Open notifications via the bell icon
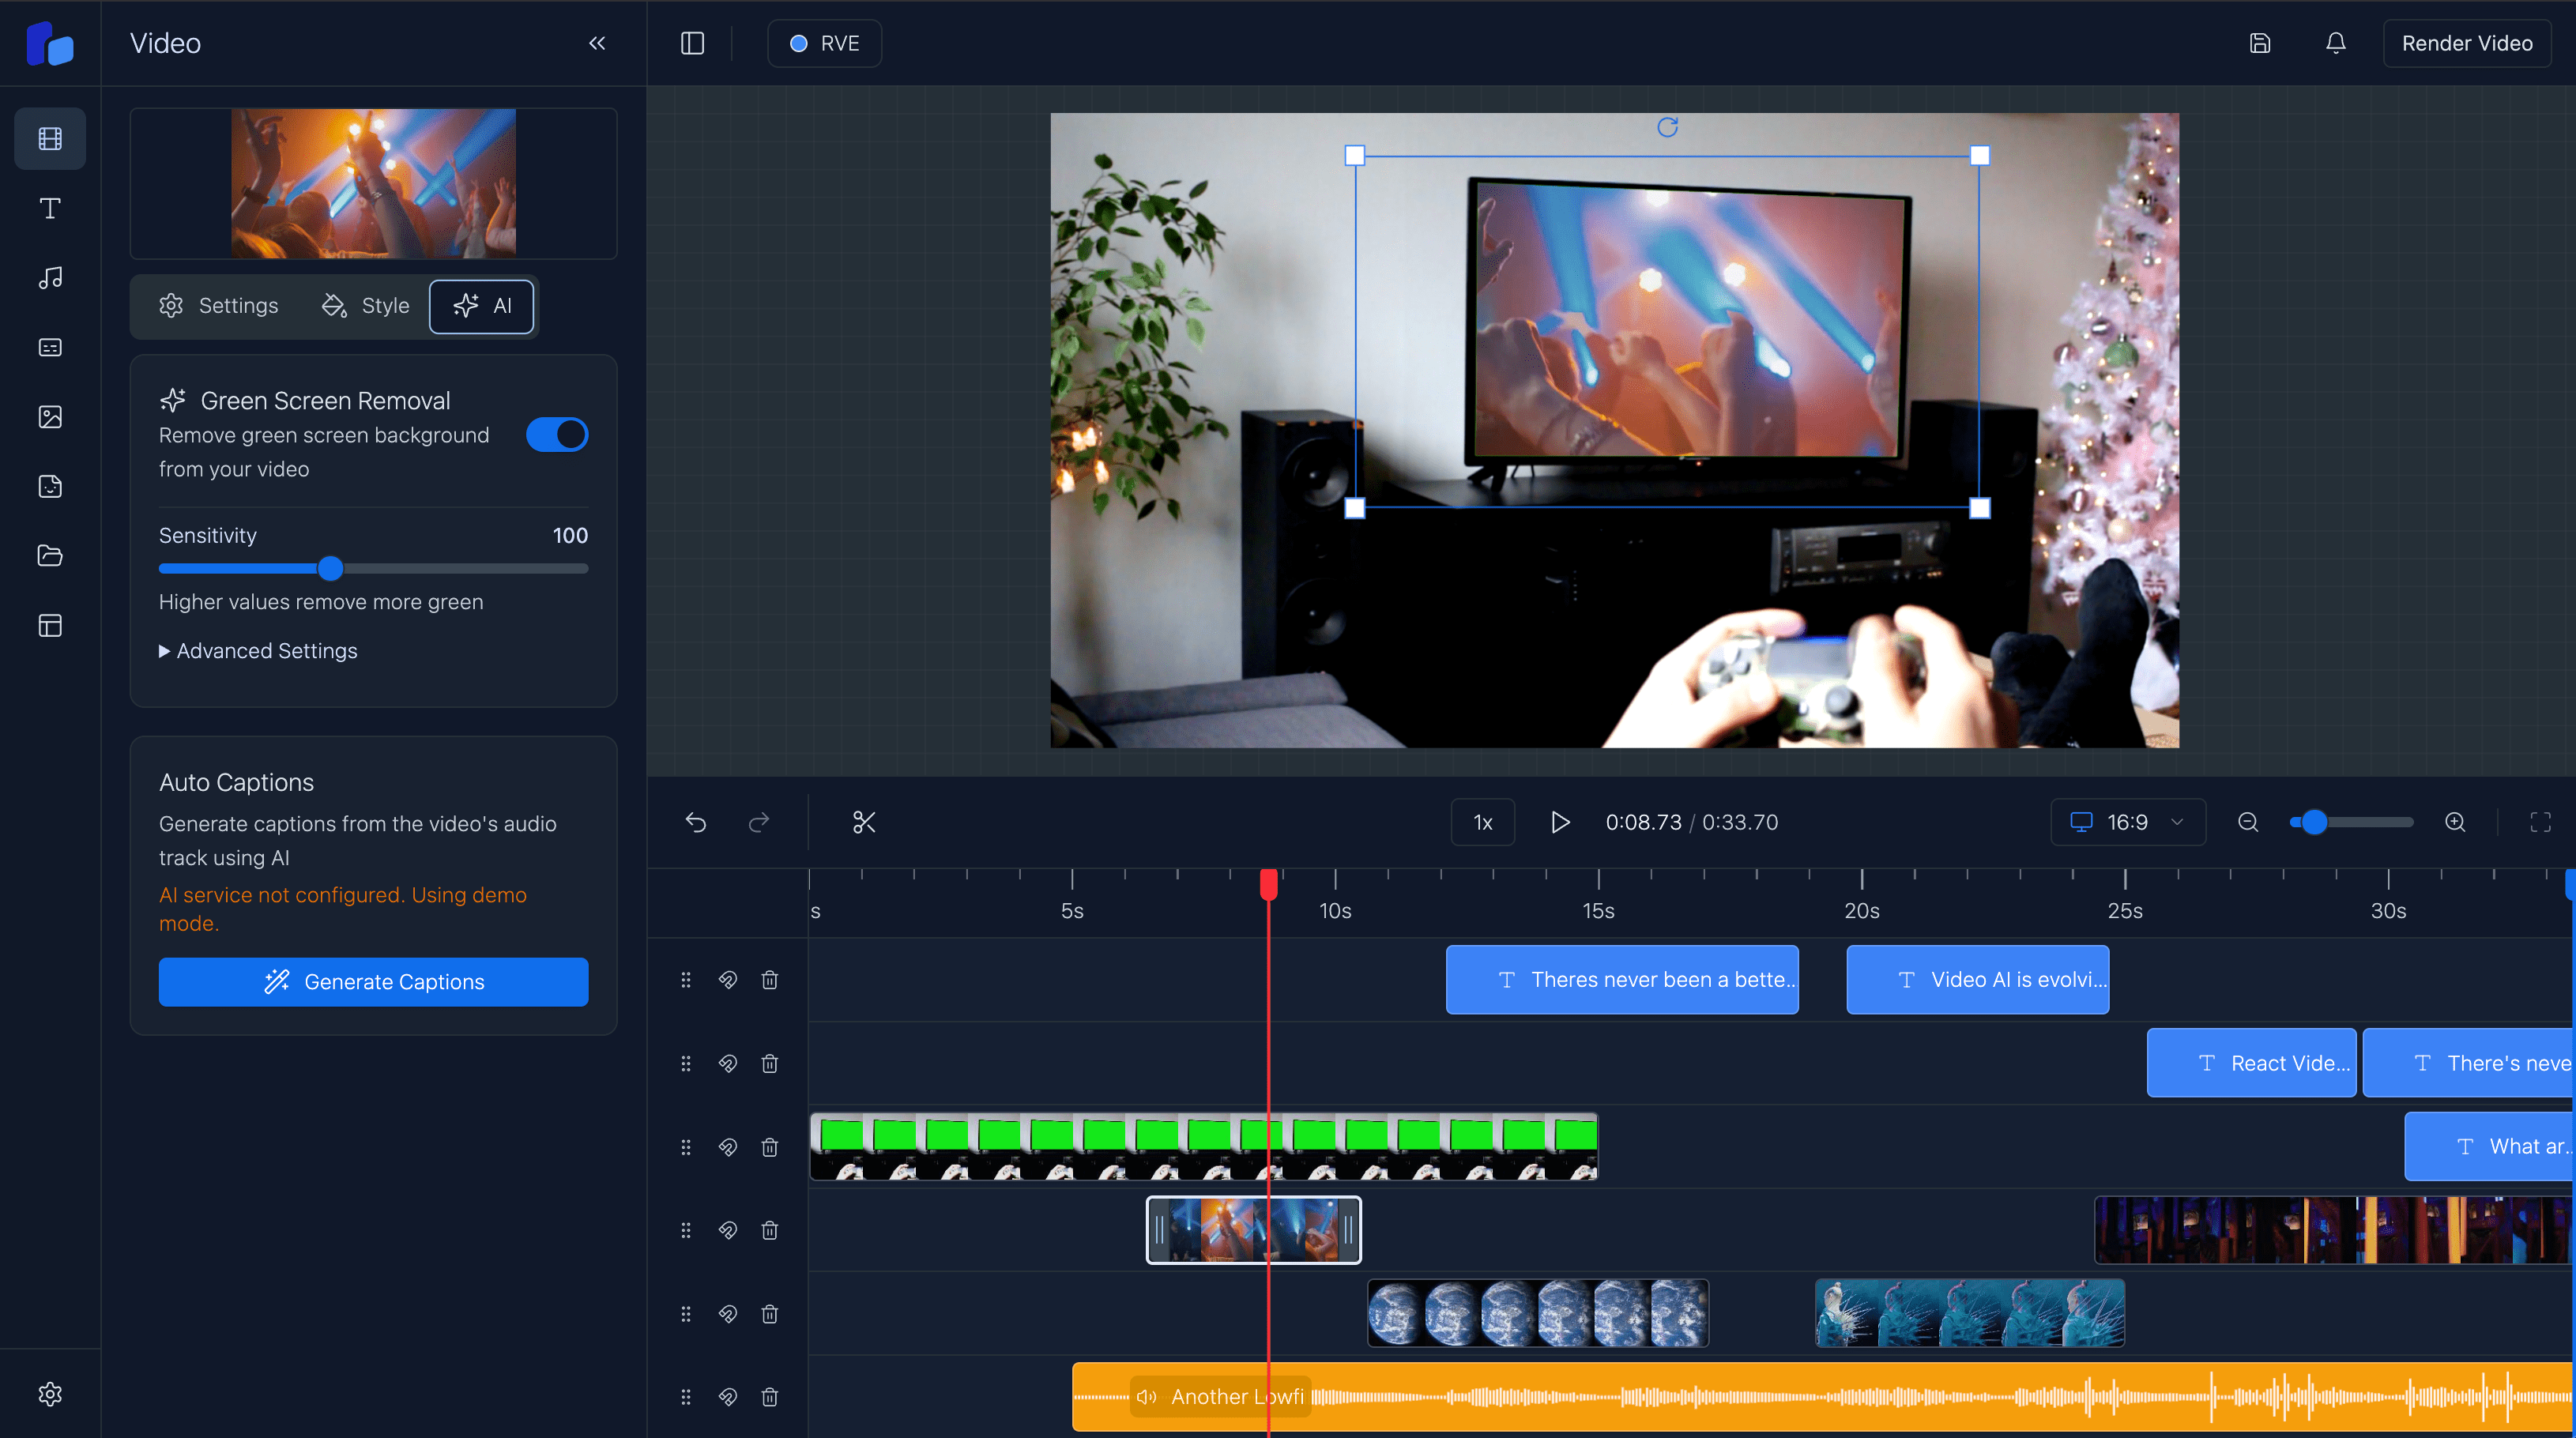 point(2335,43)
